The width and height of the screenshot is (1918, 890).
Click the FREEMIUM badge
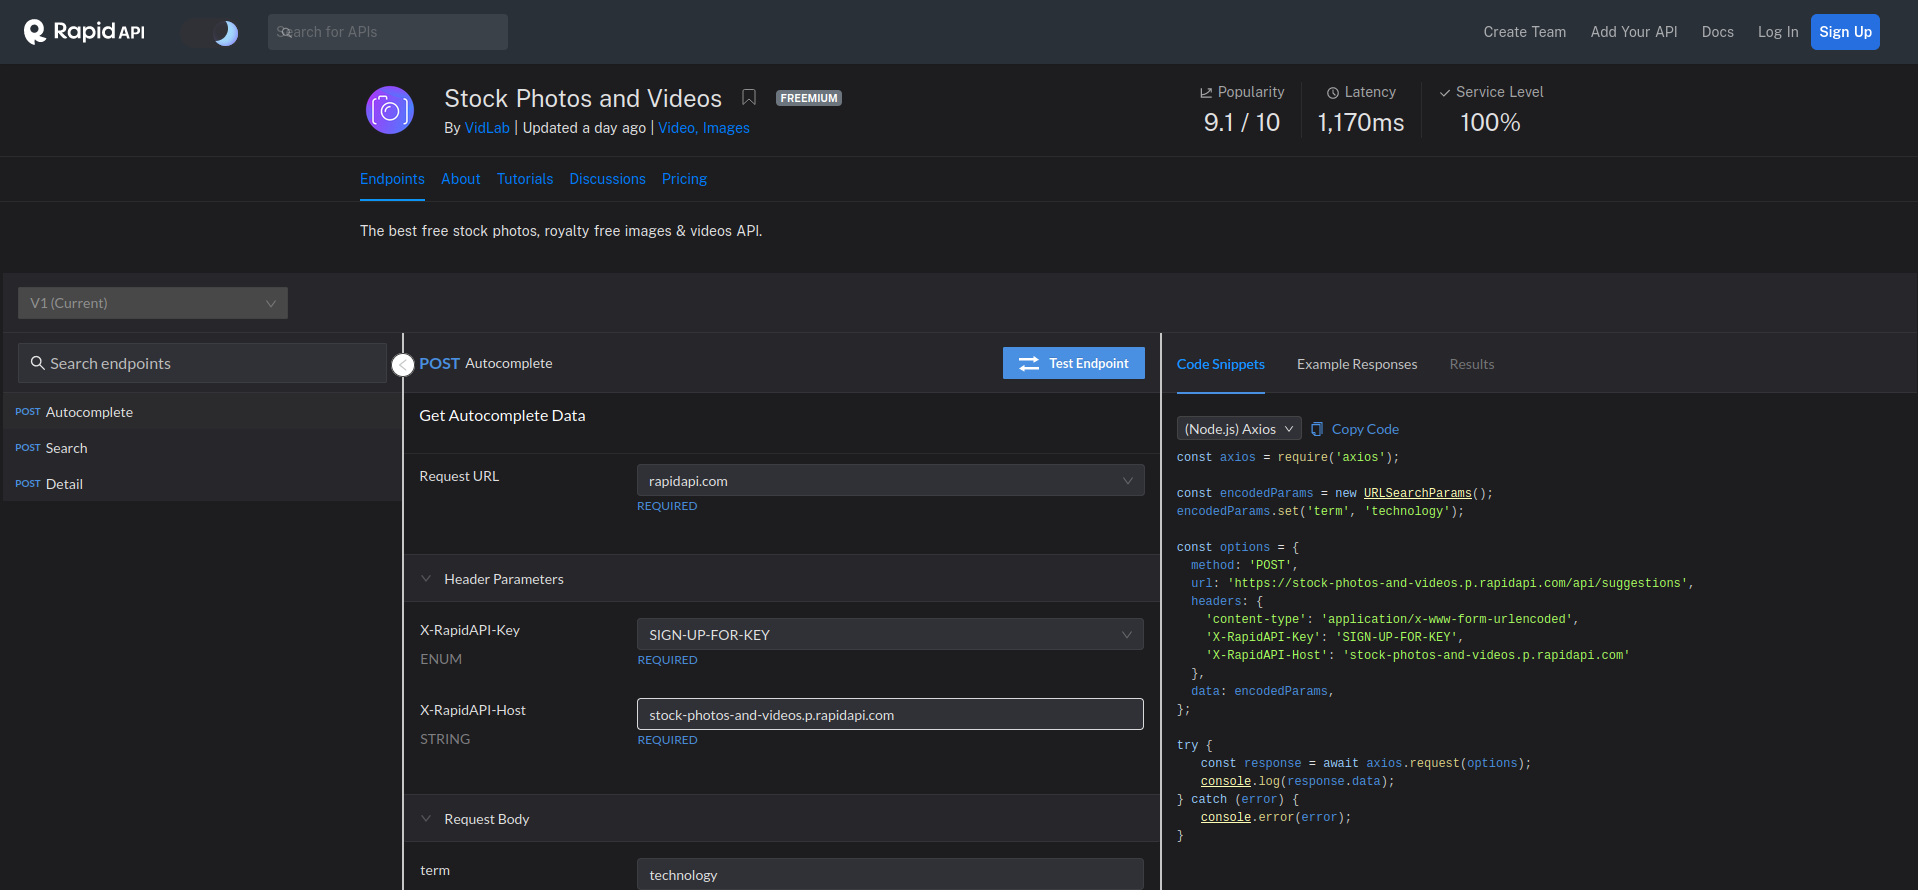[809, 98]
